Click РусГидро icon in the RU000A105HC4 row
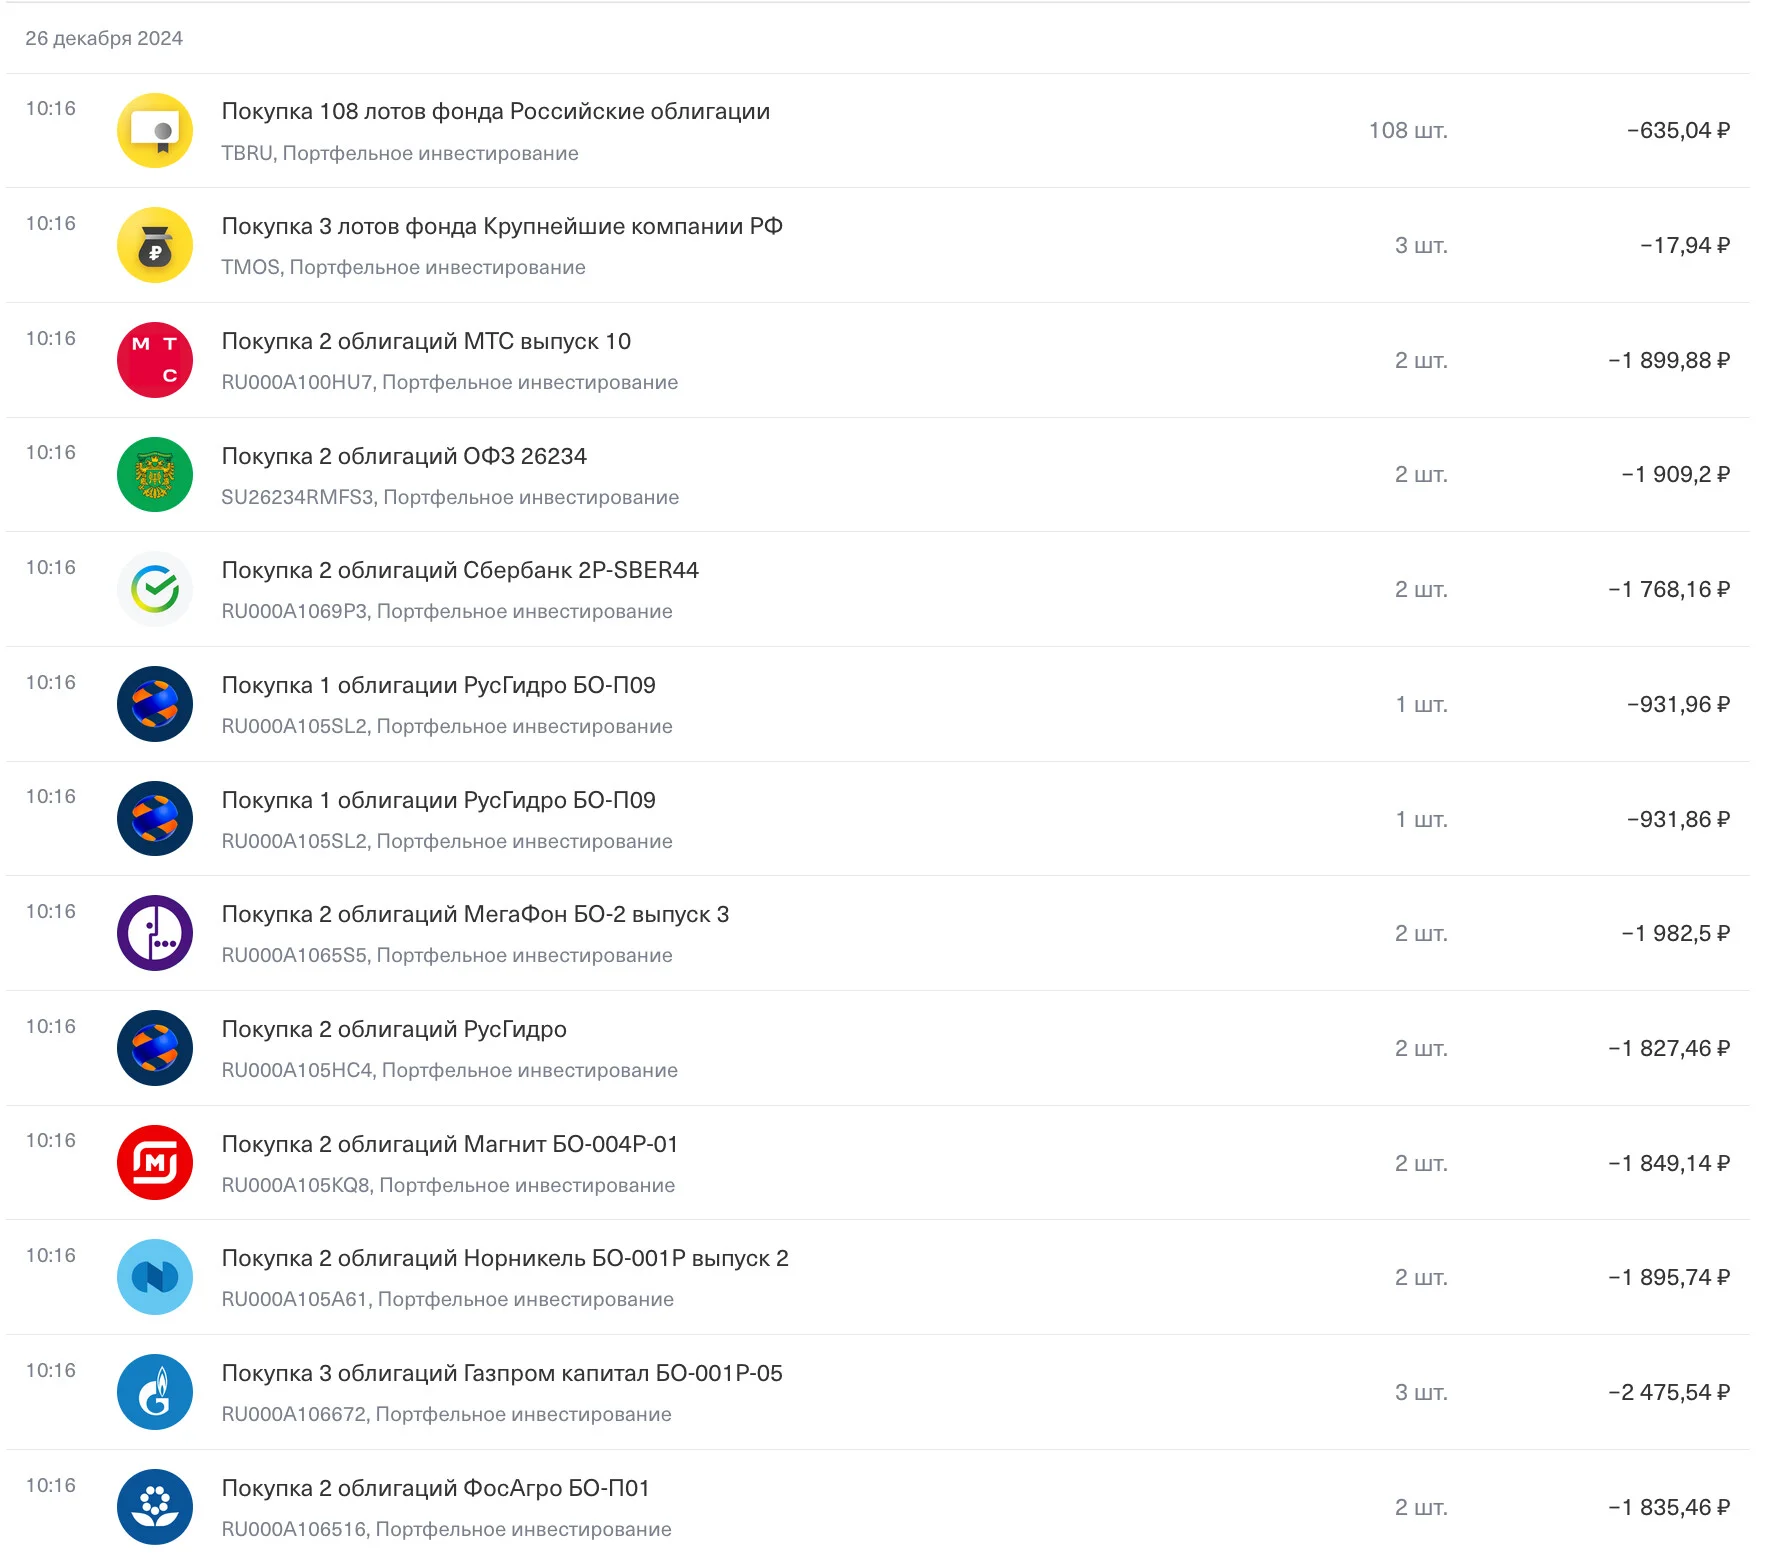This screenshot has height=1562, width=1768. pos(155,1048)
